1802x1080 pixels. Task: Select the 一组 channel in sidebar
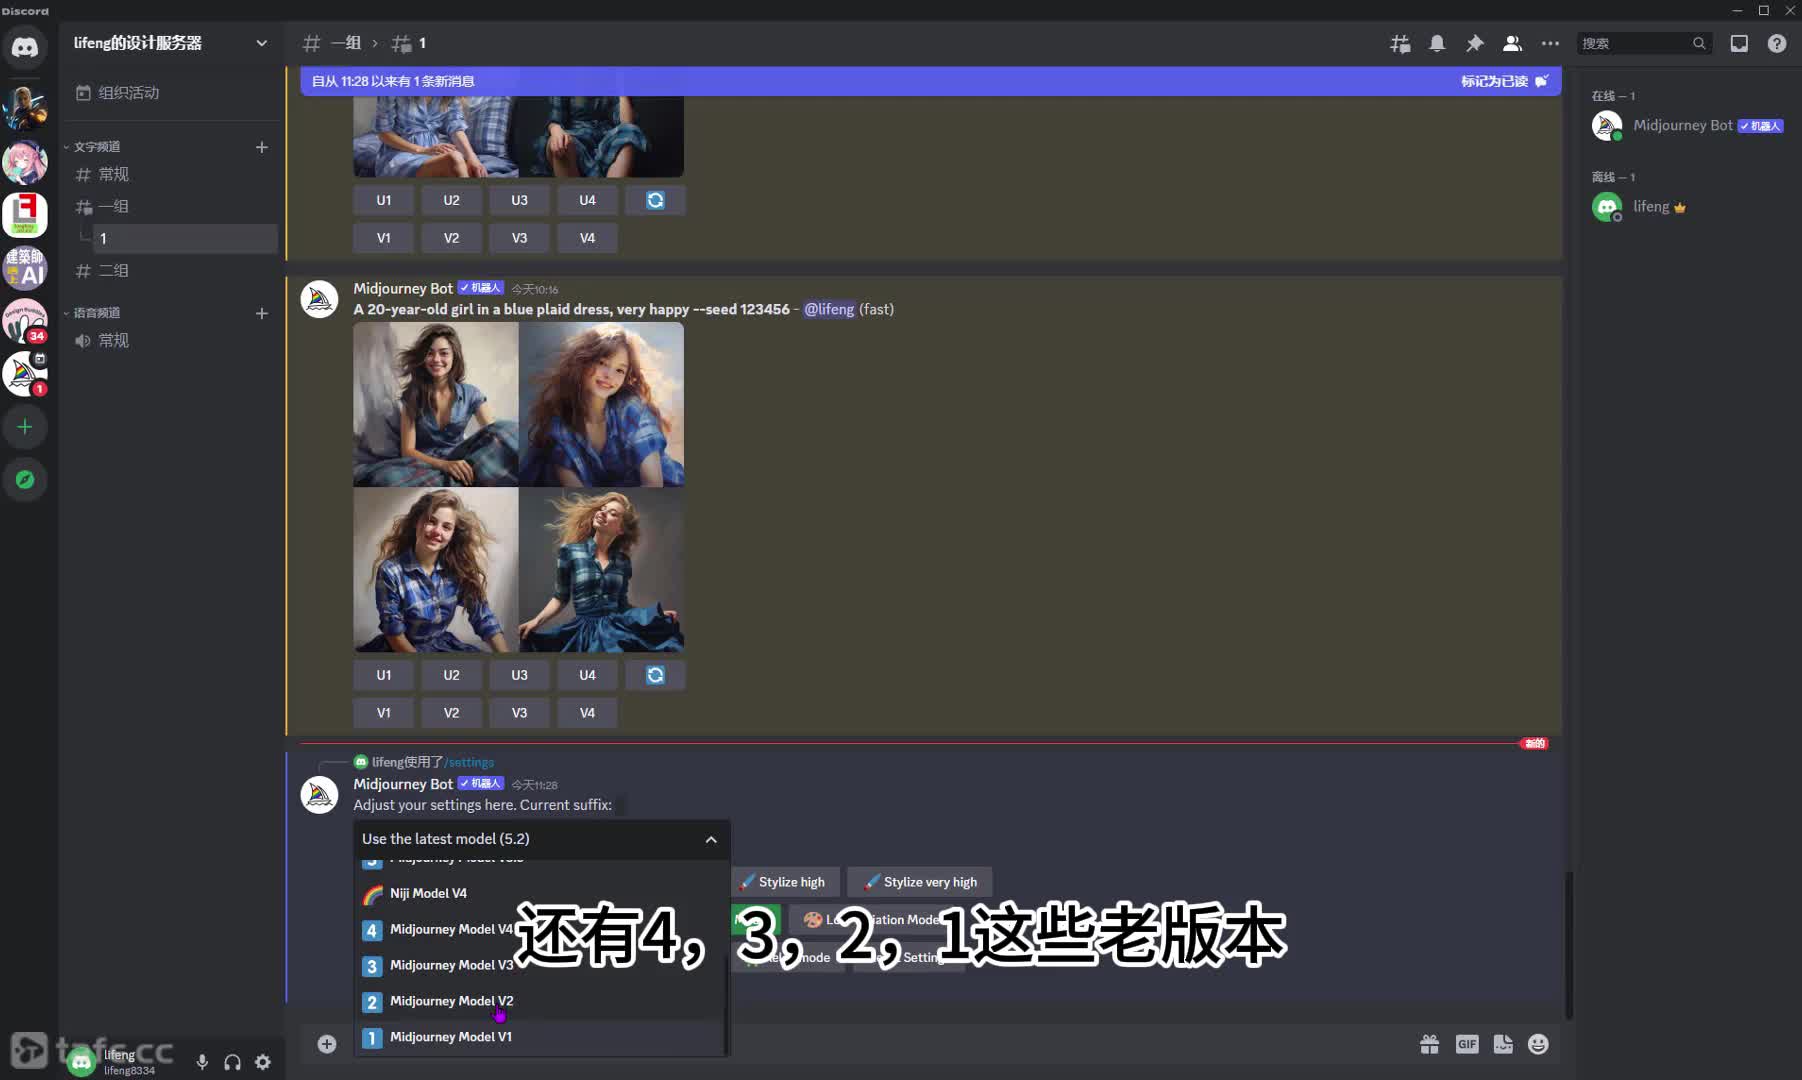[x=170, y=206]
